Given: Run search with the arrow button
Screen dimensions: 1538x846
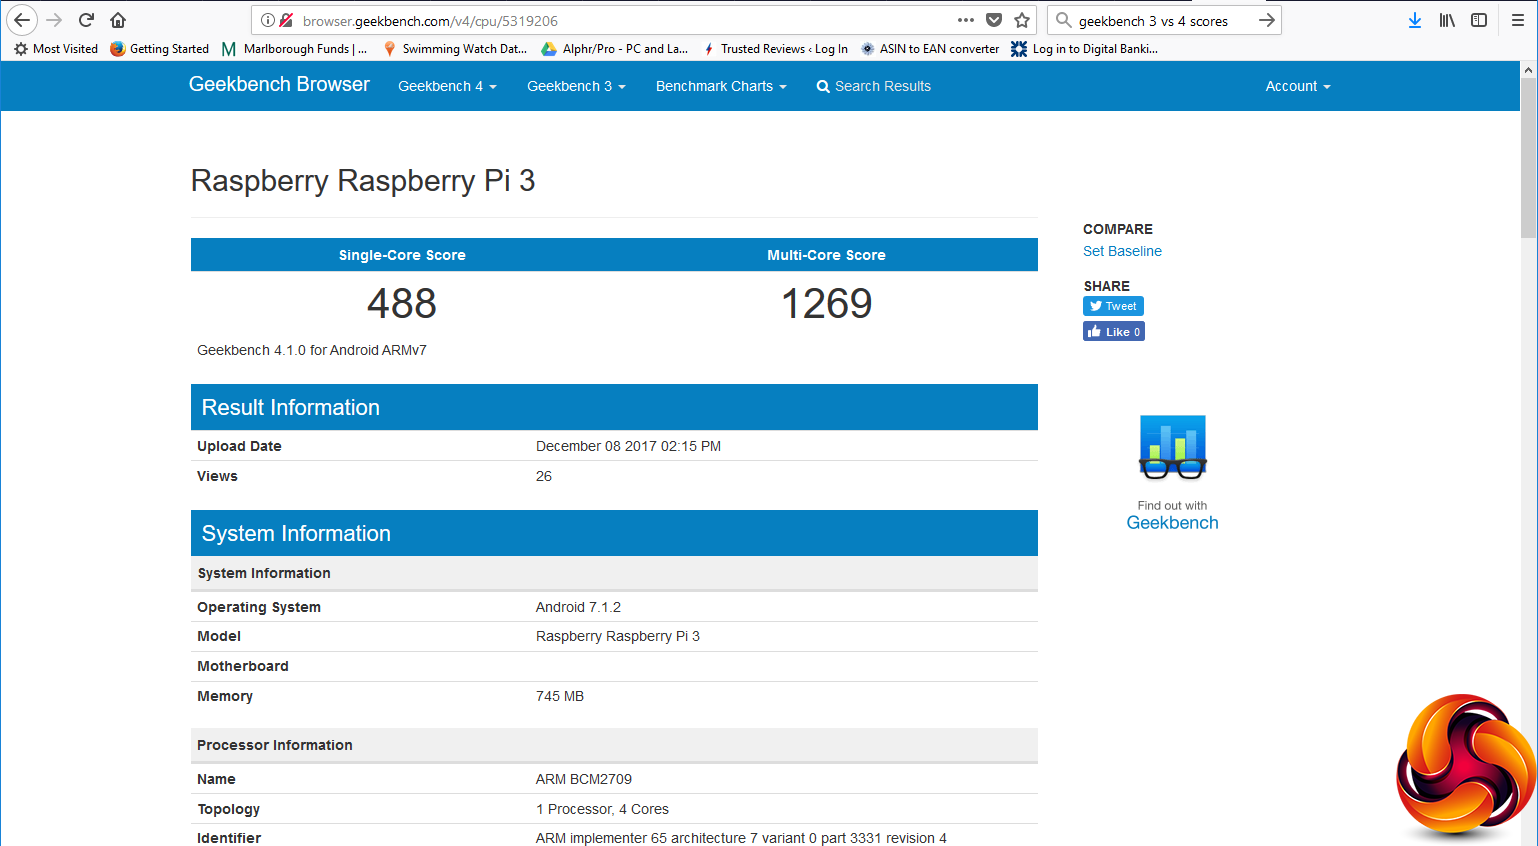Looking at the screenshot, I should 1267,20.
